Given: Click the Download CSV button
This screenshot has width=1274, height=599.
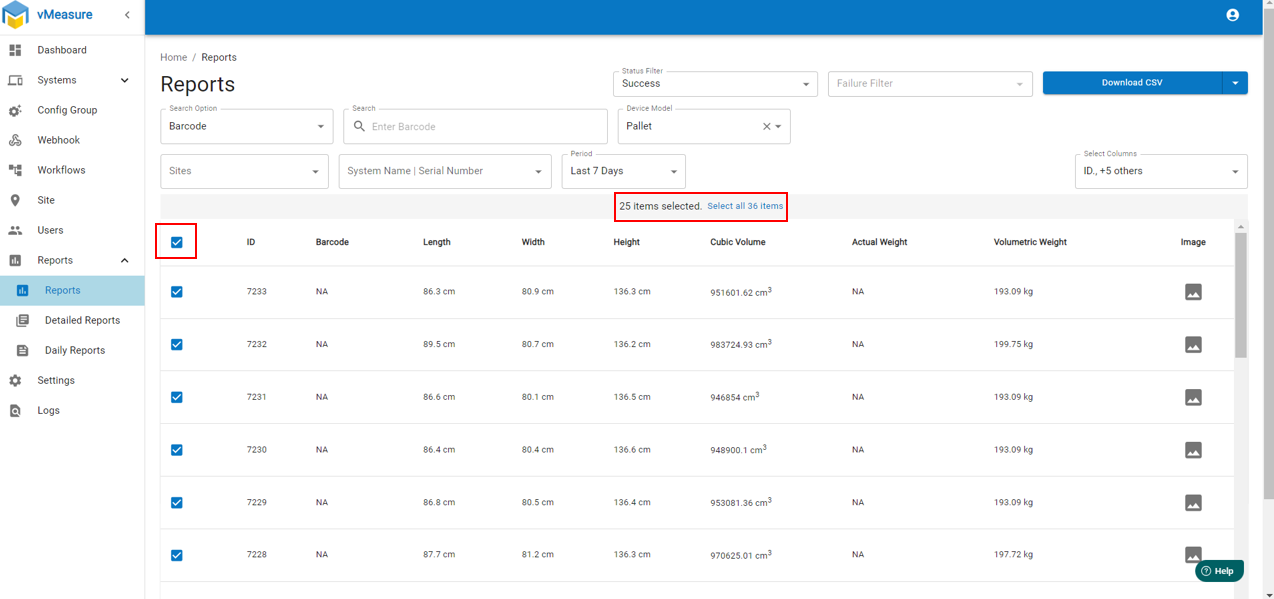Looking at the screenshot, I should coord(1131,83).
